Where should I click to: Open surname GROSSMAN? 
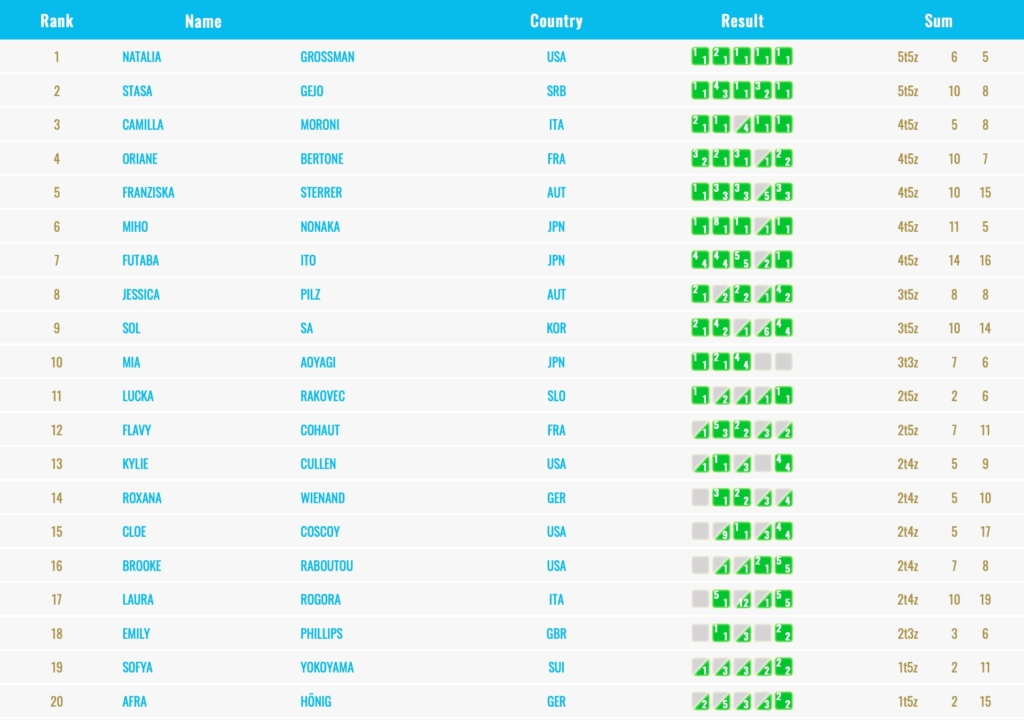(327, 57)
